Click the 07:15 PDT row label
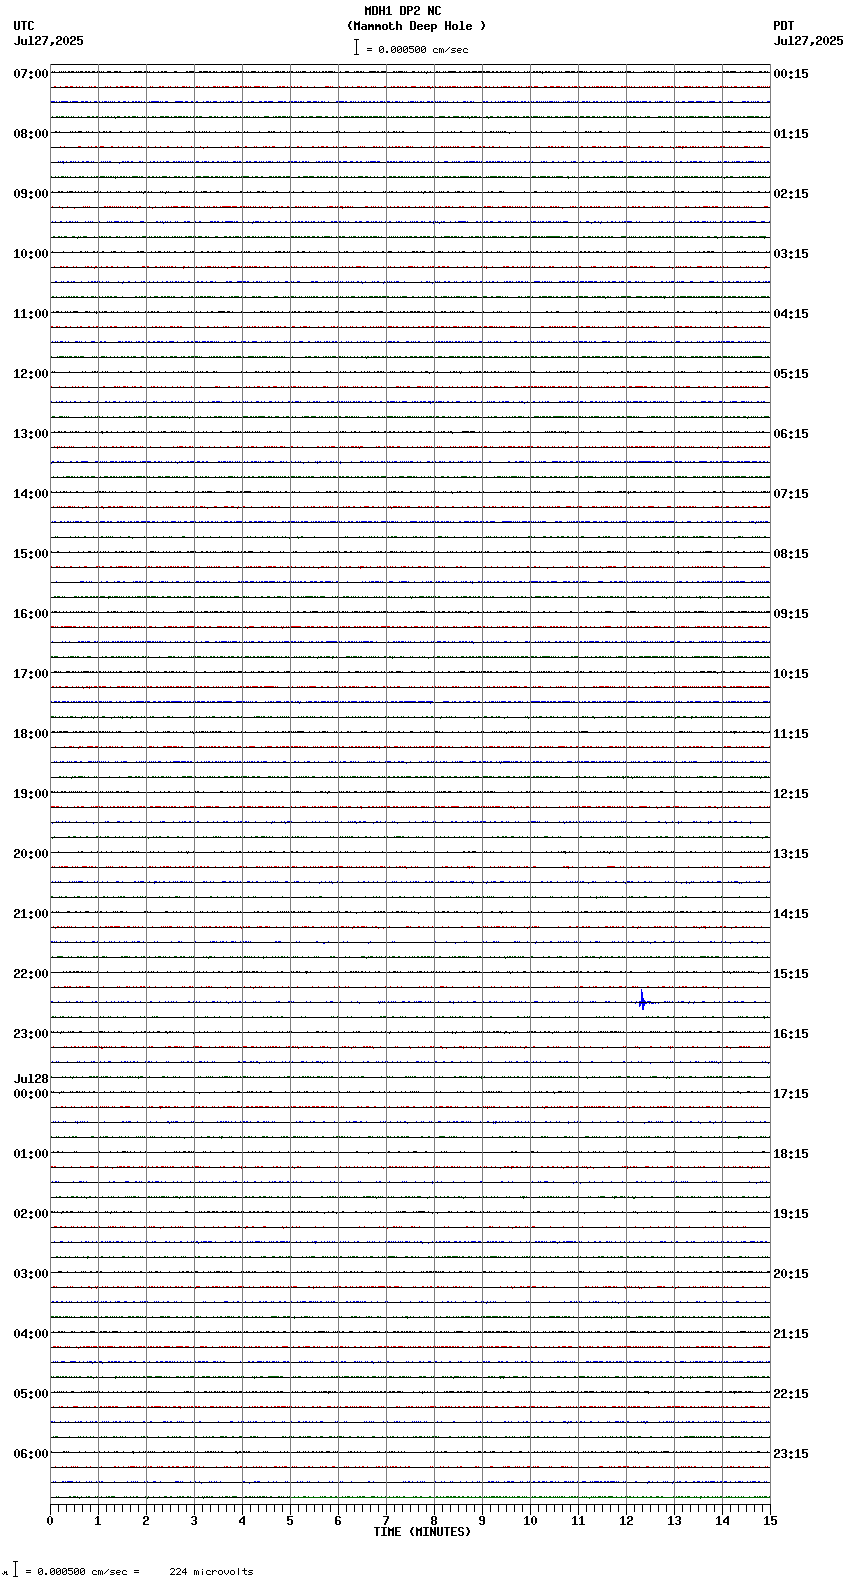The image size is (850, 1584). point(791,494)
